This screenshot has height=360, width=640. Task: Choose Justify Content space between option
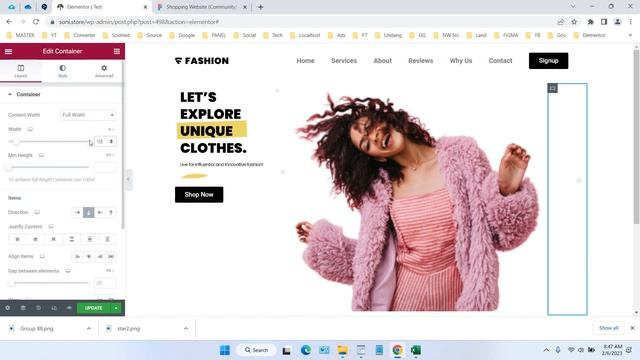coord(71,239)
